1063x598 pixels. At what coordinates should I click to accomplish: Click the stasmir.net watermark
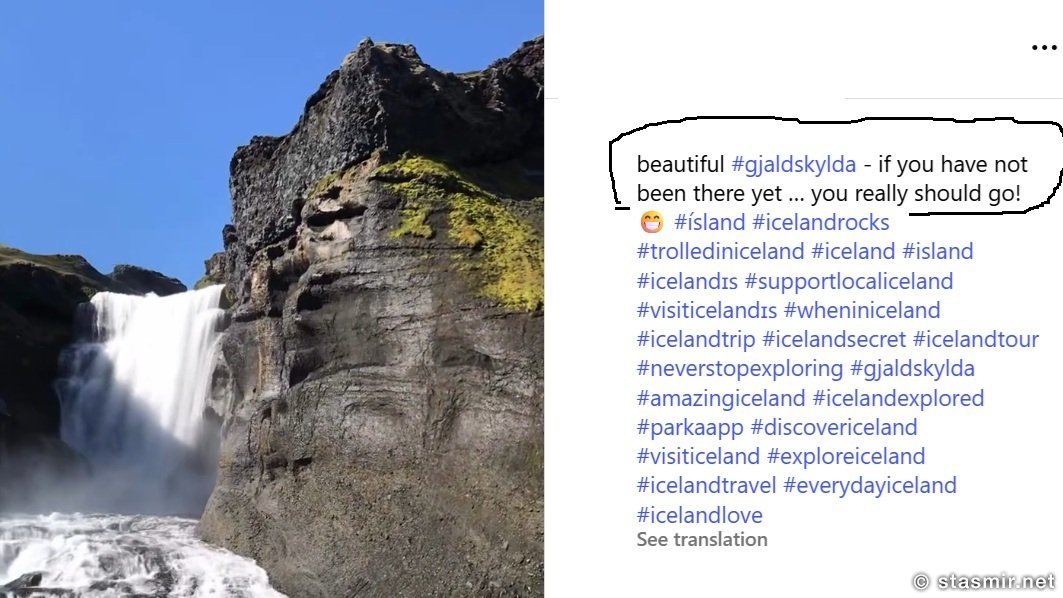click(984, 582)
